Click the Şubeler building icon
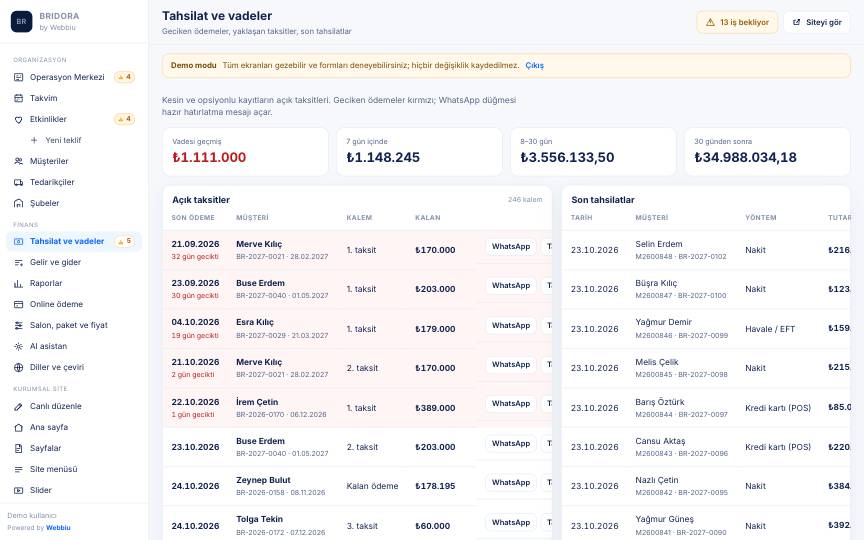This screenshot has width=864, height=540. tap(18, 203)
